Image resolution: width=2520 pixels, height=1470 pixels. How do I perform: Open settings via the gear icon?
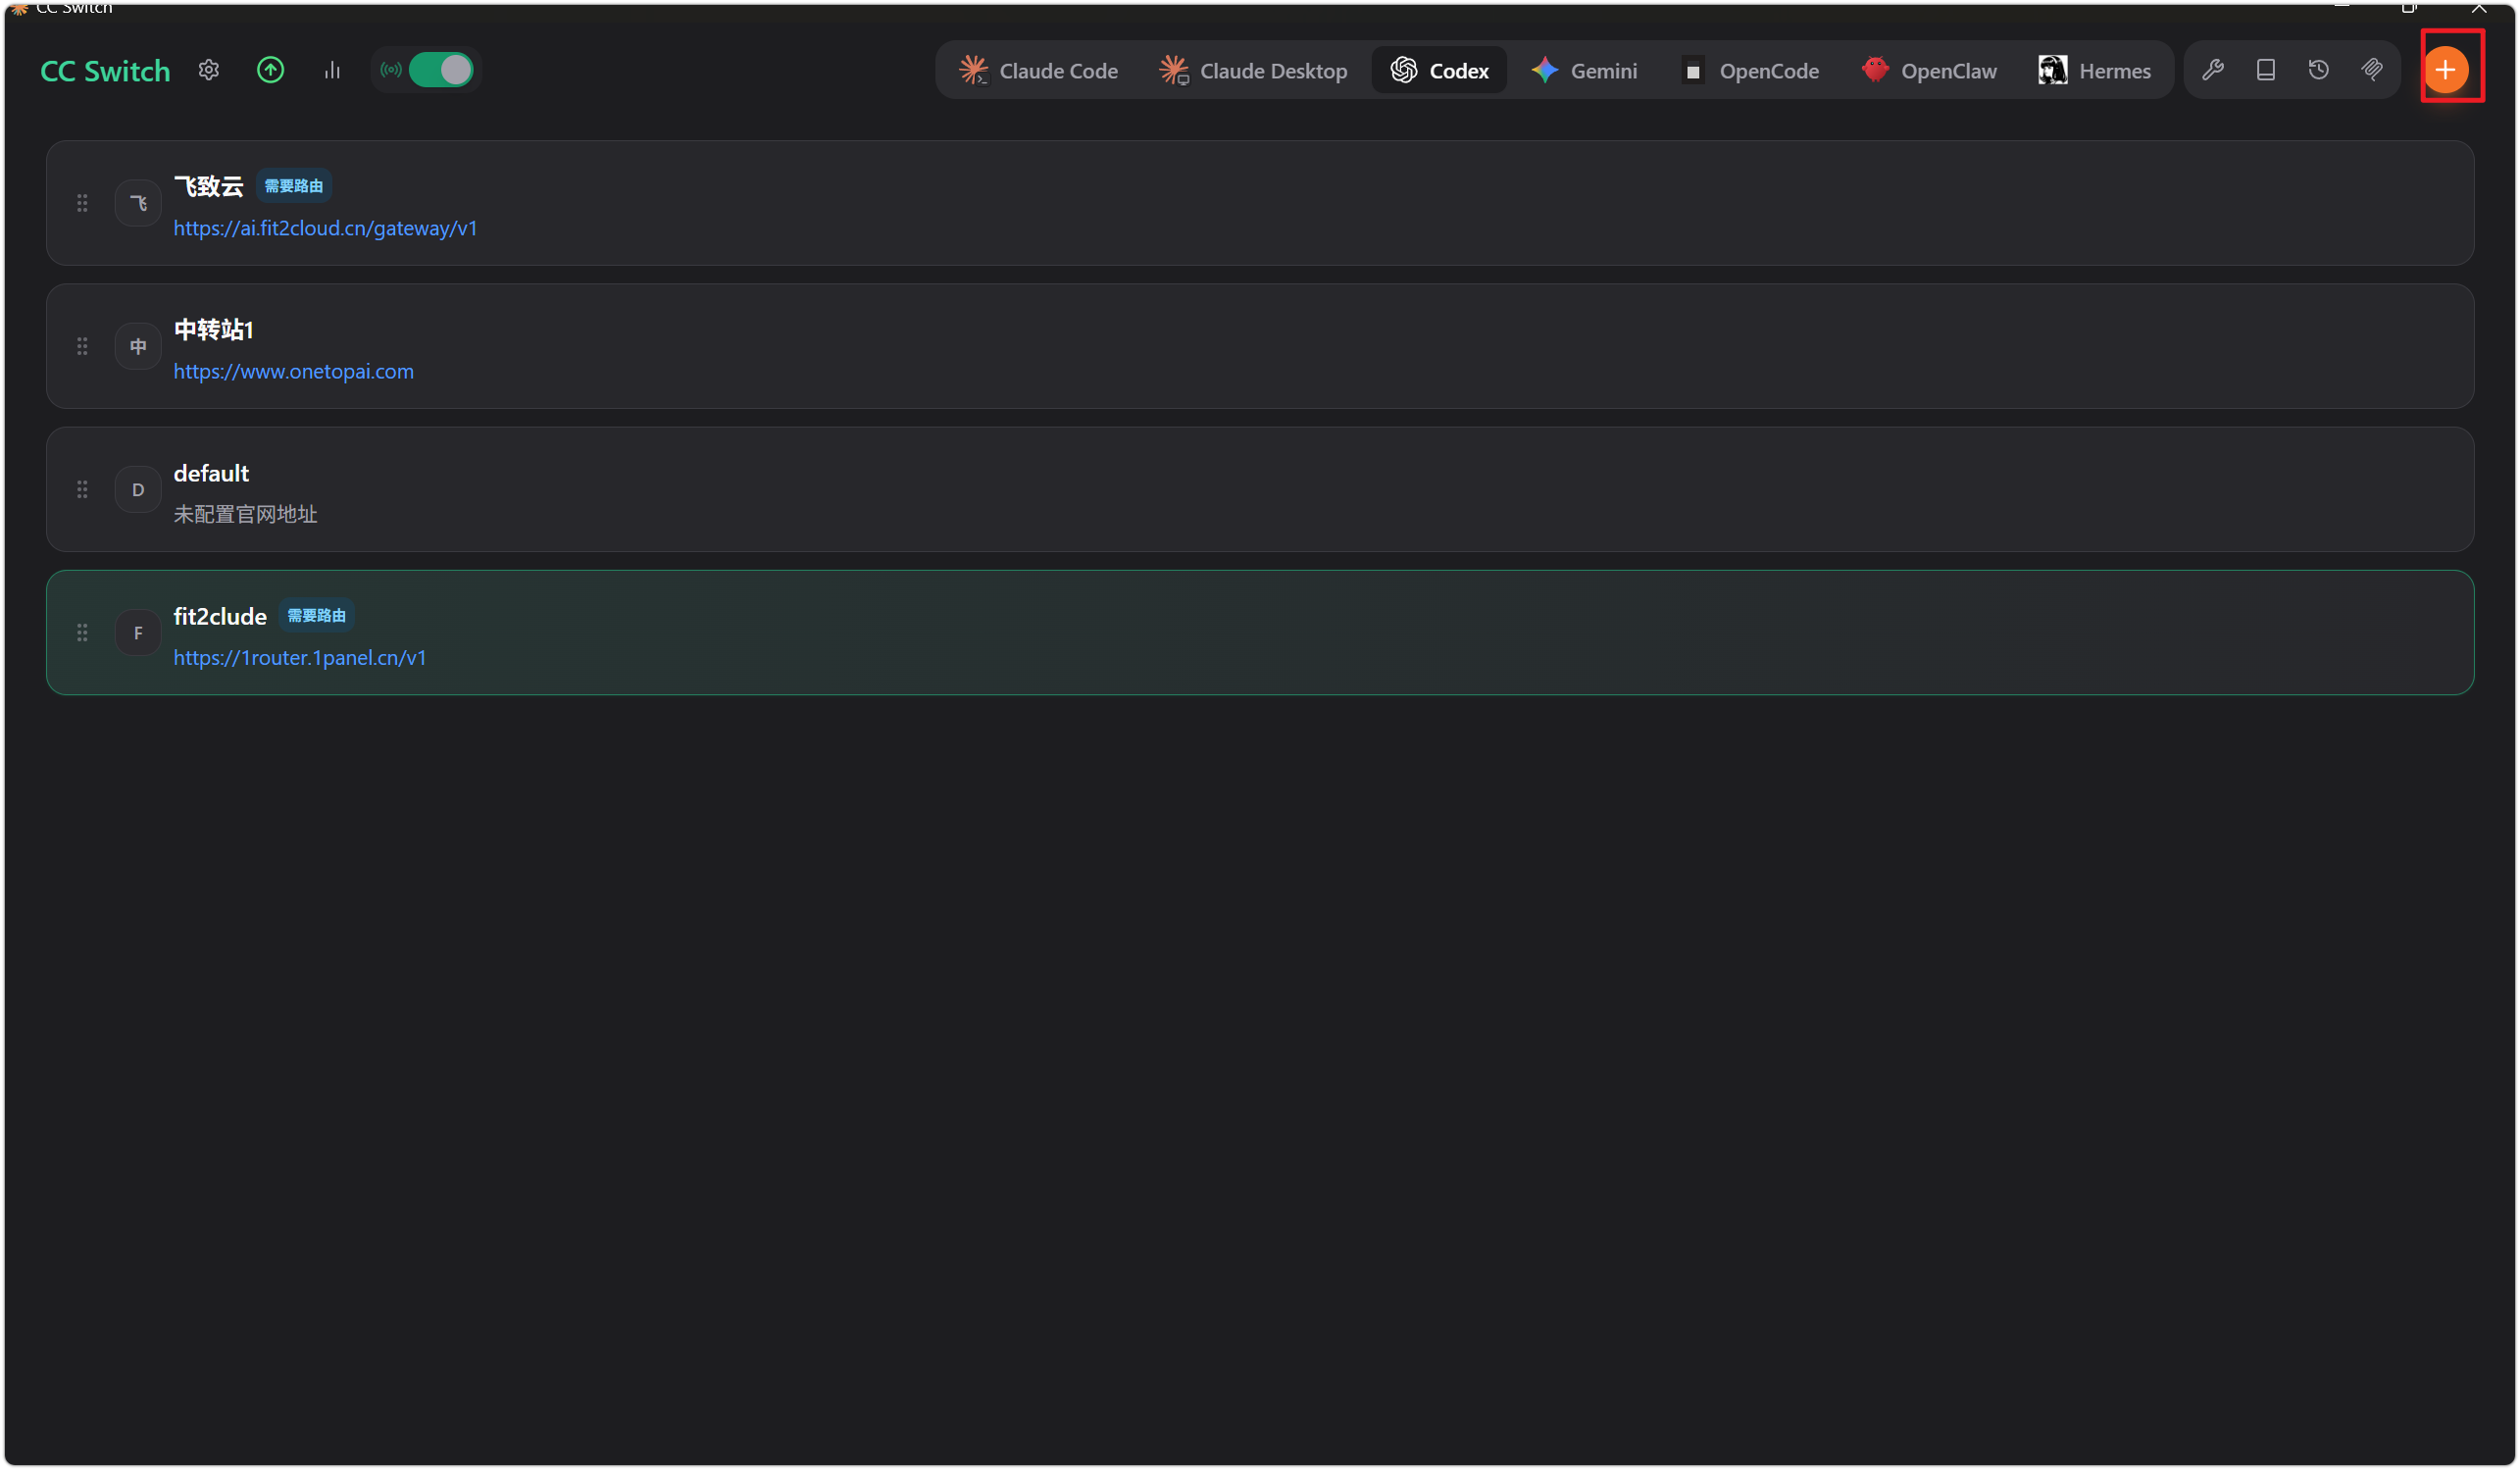click(208, 70)
